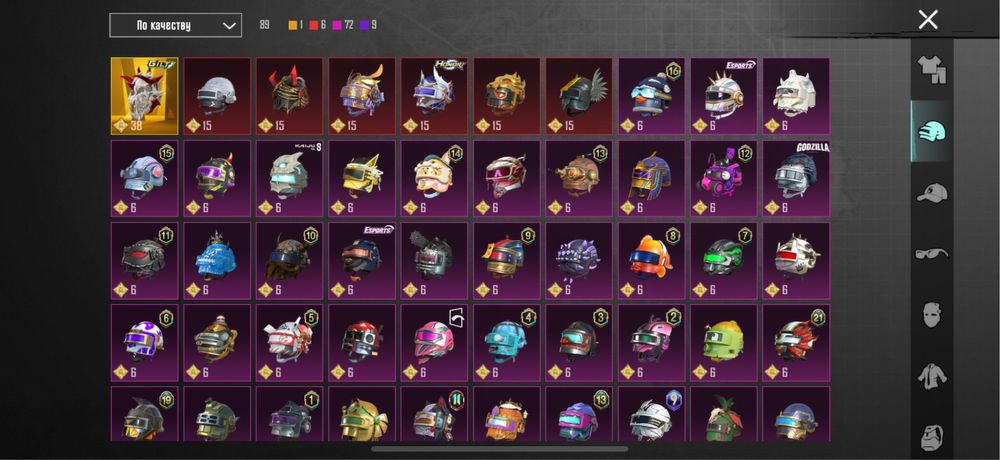Filter by red rarity count 6
This screenshot has height=460, width=1000.
tap(317, 26)
